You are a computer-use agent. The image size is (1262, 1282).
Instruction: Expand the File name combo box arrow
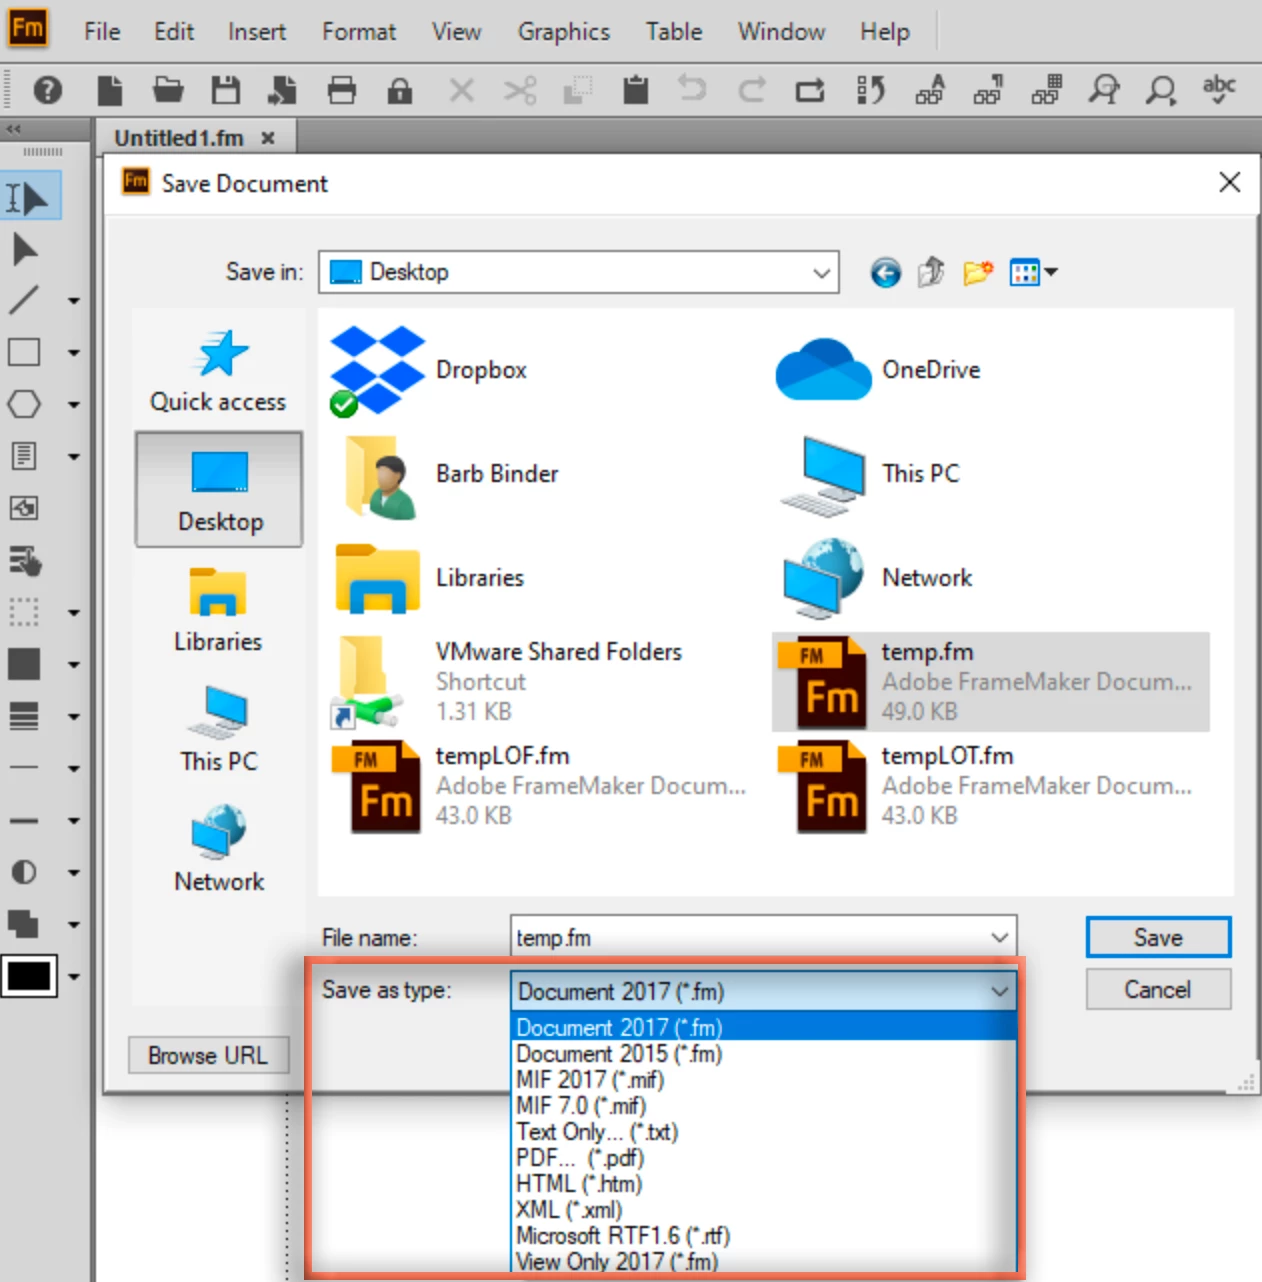coord(999,937)
